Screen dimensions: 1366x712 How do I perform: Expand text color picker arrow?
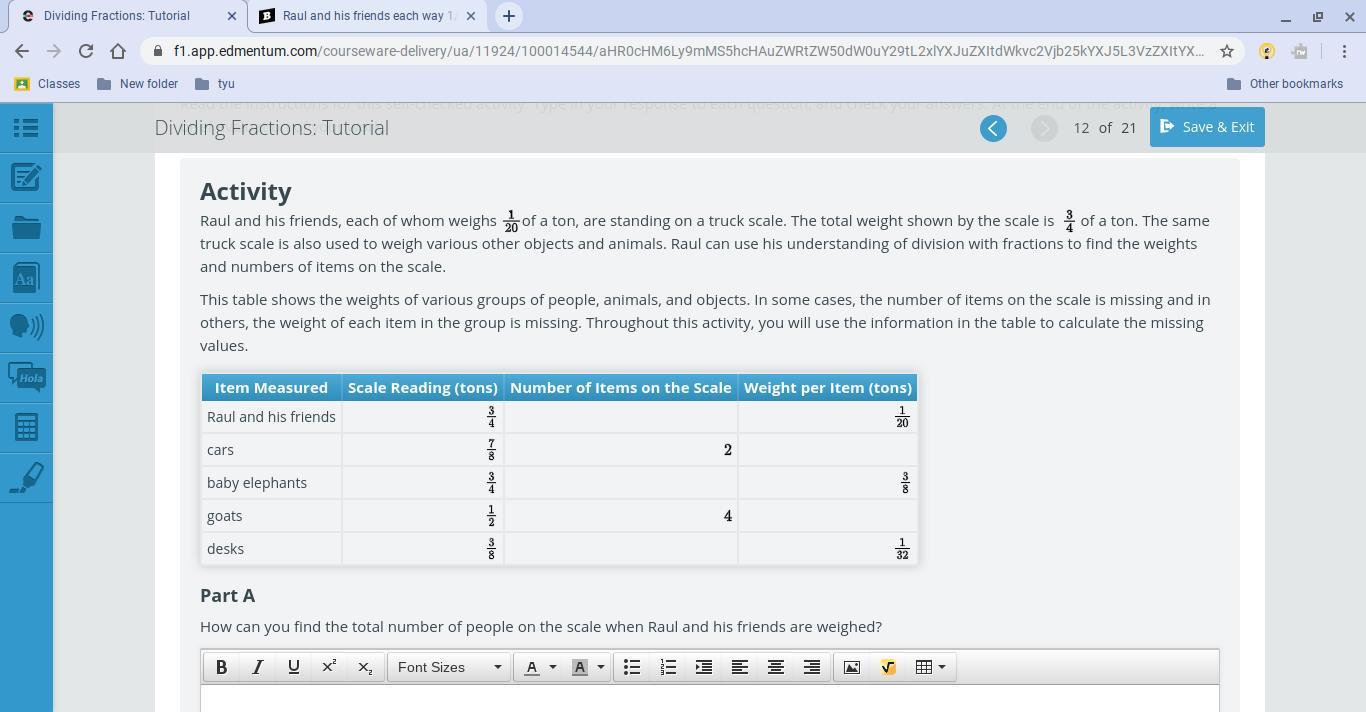point(552,667)
